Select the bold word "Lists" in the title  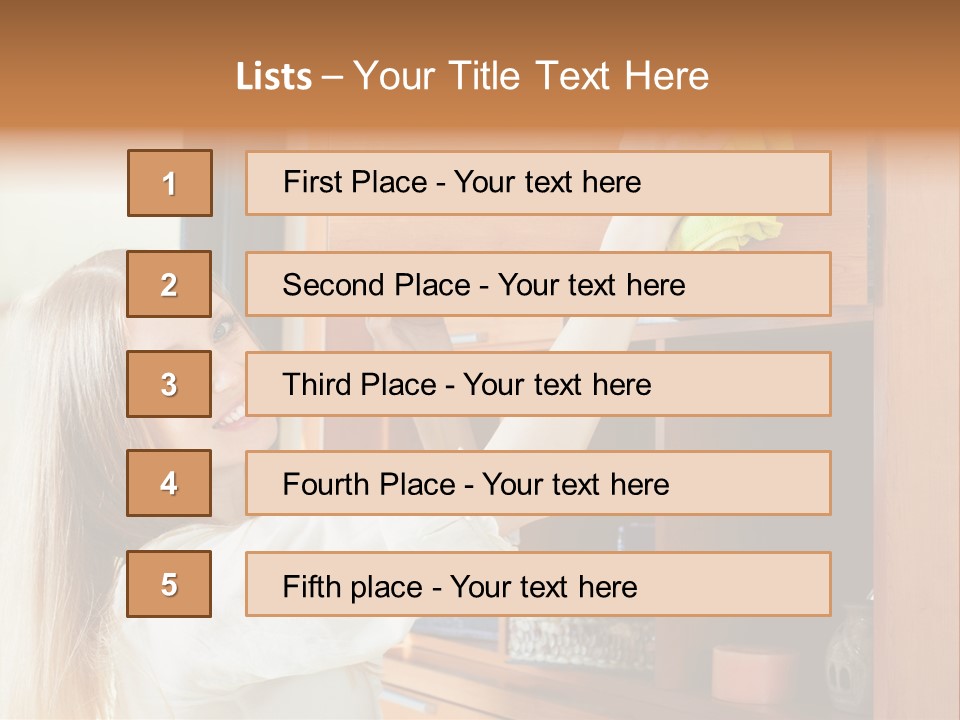coord(274,77)
